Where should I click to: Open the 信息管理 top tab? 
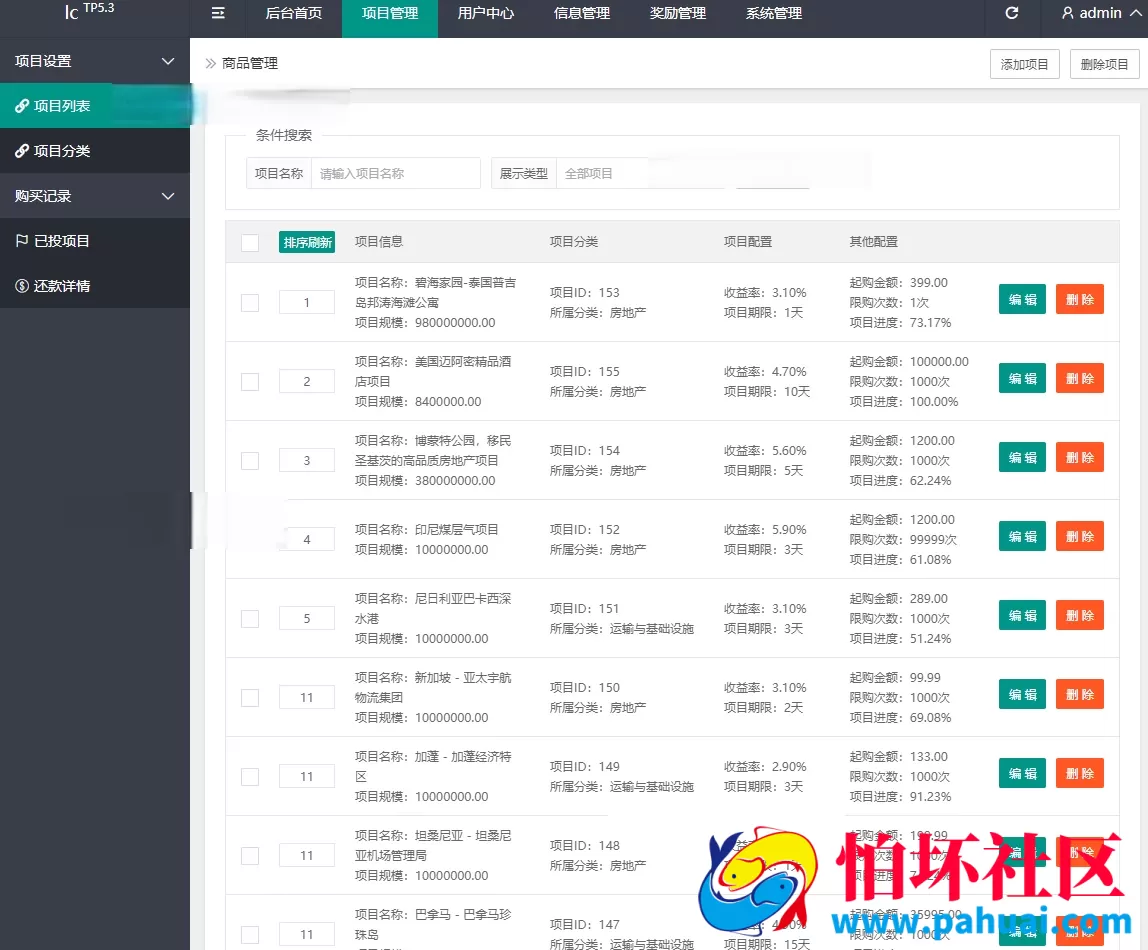581,13
